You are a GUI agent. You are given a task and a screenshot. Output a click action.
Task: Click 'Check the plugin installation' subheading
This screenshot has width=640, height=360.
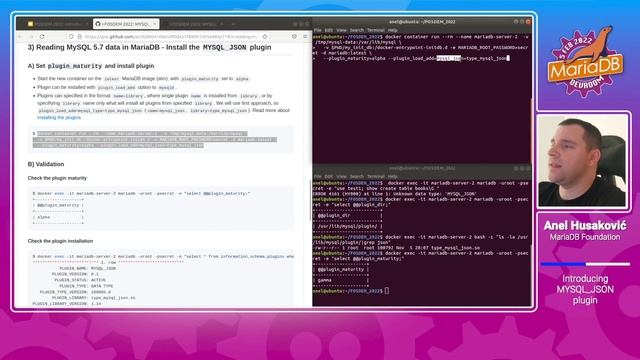coord(60,241)
